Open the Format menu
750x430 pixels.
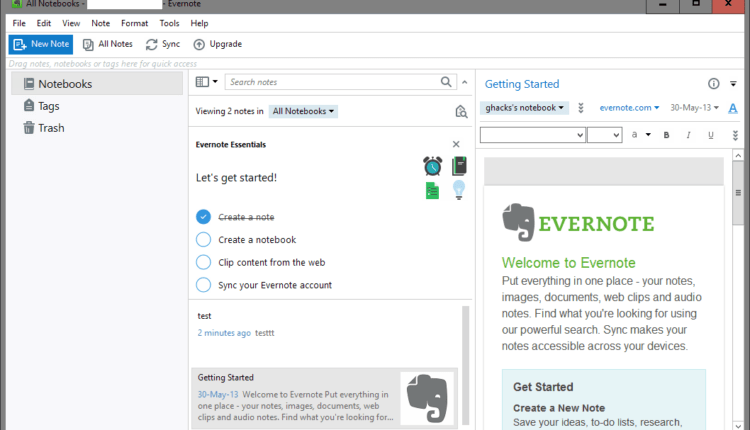[x=134, y=23]
